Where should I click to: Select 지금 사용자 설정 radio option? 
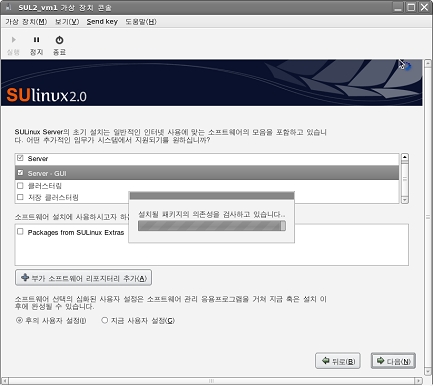pyautogui.click(x=105, y=320)
